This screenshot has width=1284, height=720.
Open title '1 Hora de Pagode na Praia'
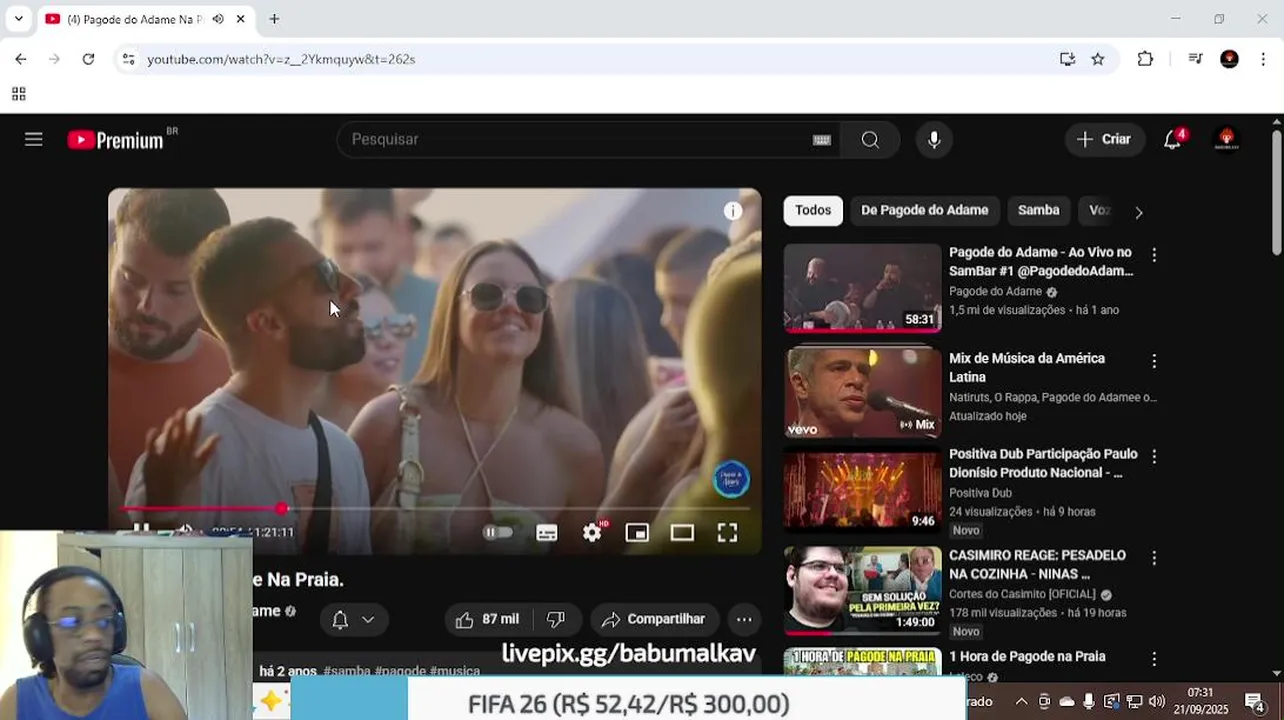point(1027,657)
